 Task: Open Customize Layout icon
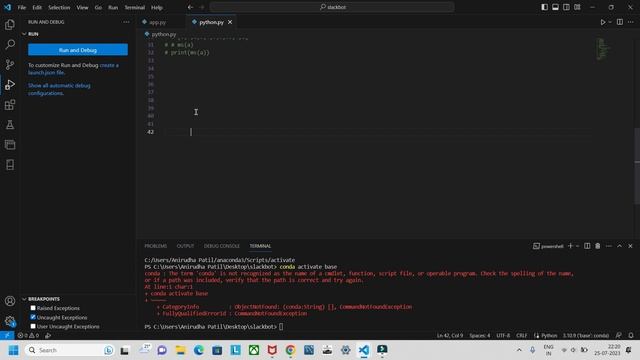578,7
